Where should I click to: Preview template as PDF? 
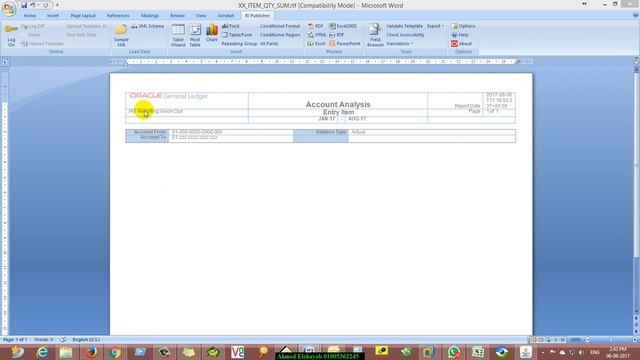(316, 26)
